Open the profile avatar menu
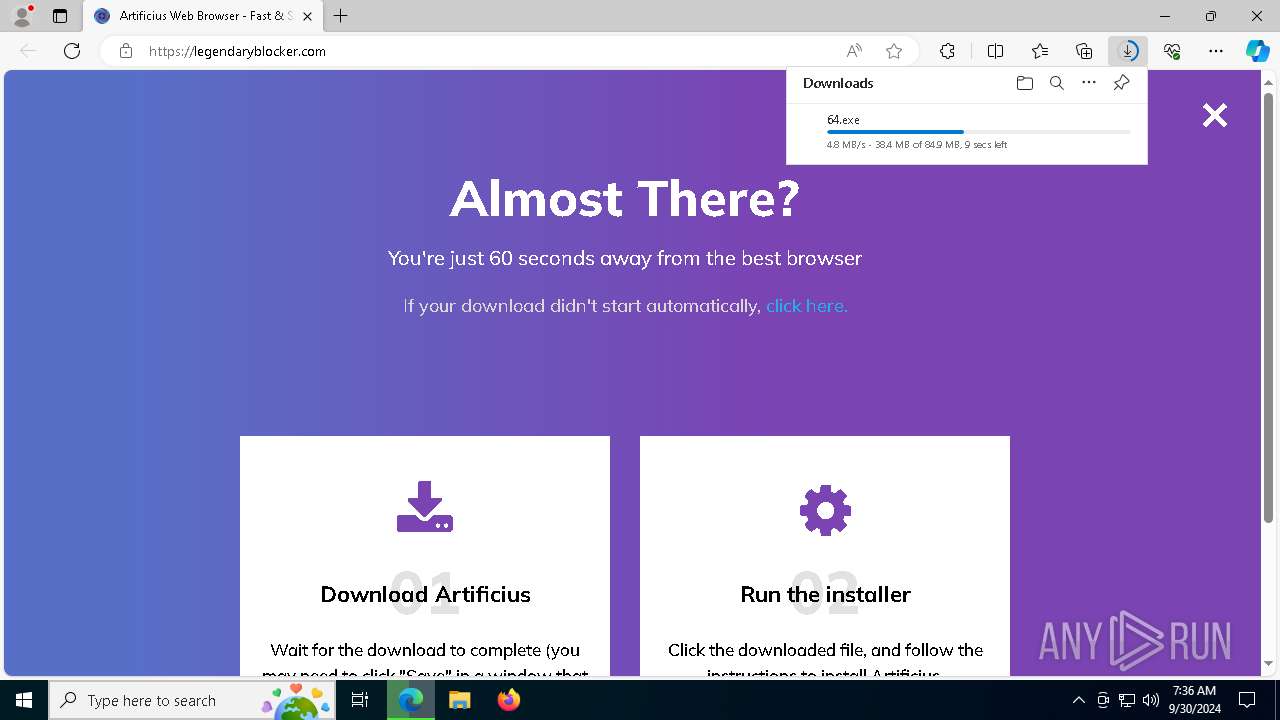This screenshot has height=720, width=1280. (x=22, y=16)
